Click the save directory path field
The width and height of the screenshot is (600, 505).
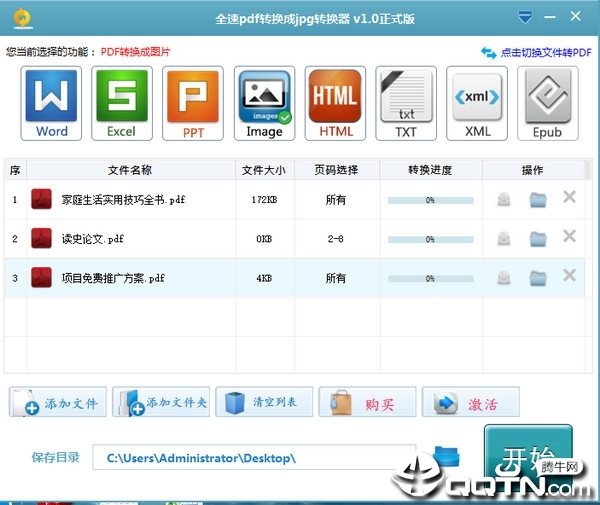(x=254, y=457)
